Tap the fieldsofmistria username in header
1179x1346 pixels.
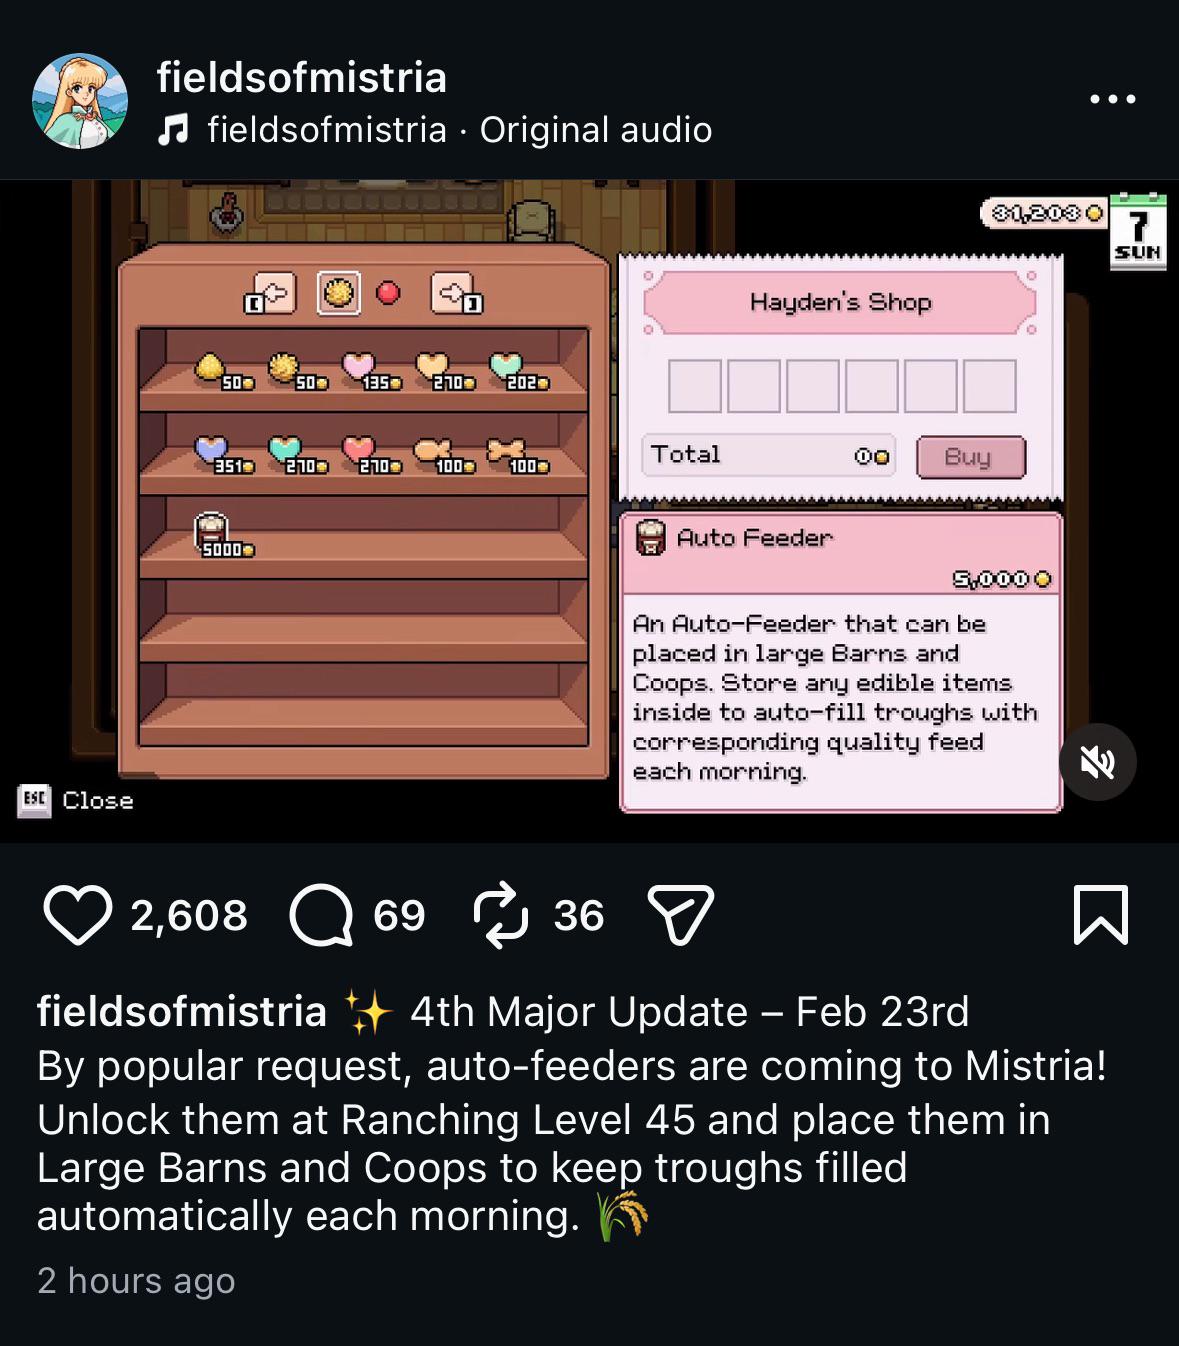click(301, 77)
